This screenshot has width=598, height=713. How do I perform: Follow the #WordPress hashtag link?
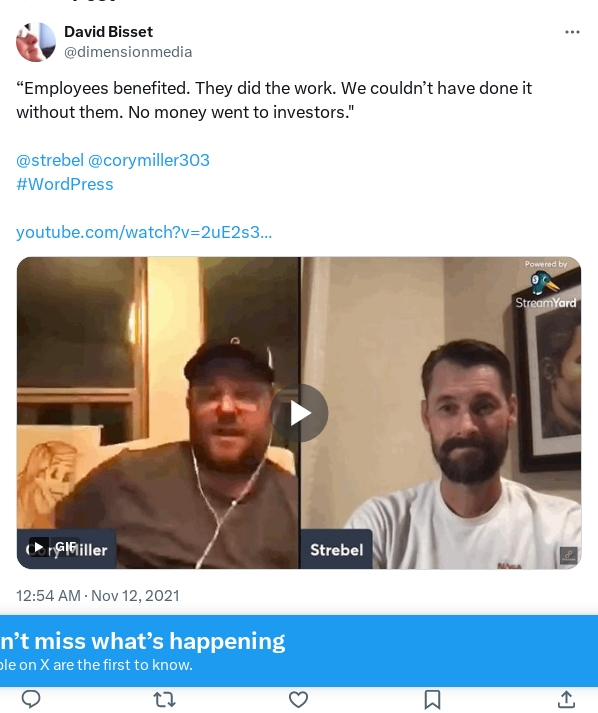pos(65,184)
